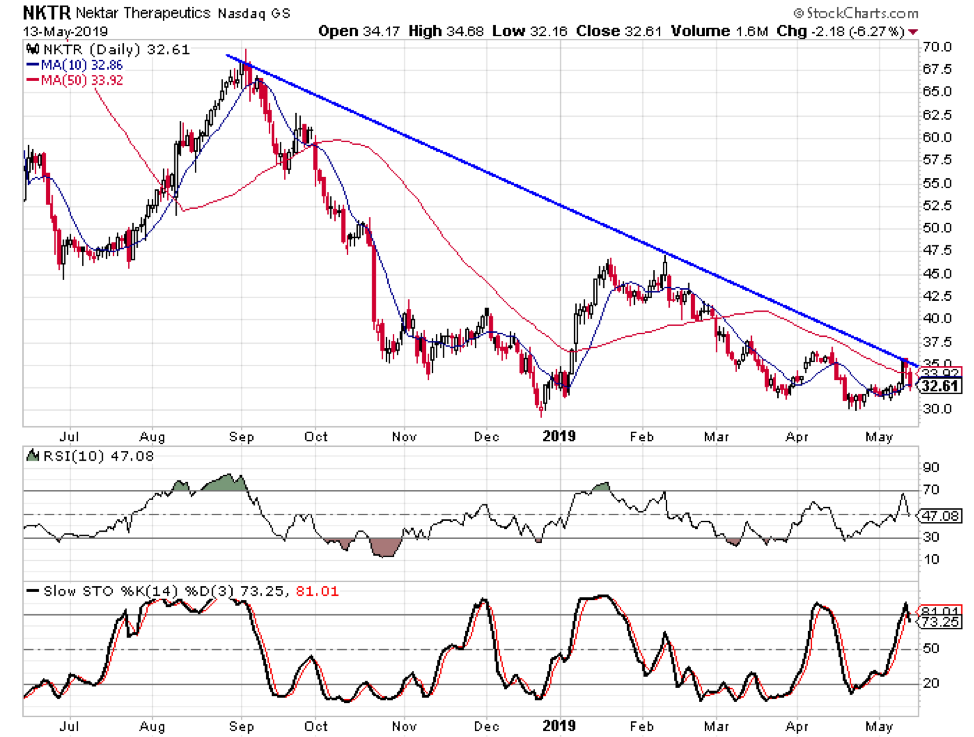Image resolution: width=974 pixels, height=737 pixels.
Task: Click the 47.5 price axis label
Action: click(x=937, y=250)
